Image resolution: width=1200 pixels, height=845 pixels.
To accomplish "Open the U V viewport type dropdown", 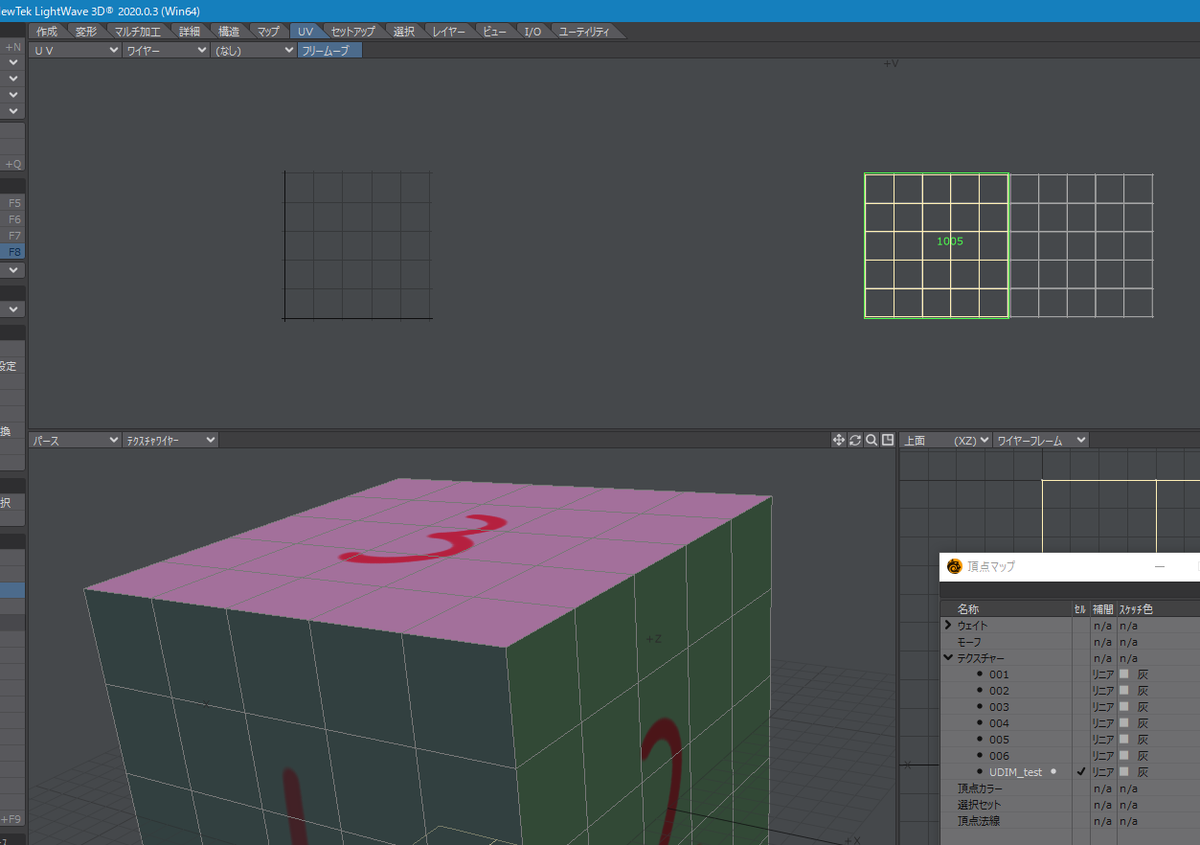I will pos(76,50).
